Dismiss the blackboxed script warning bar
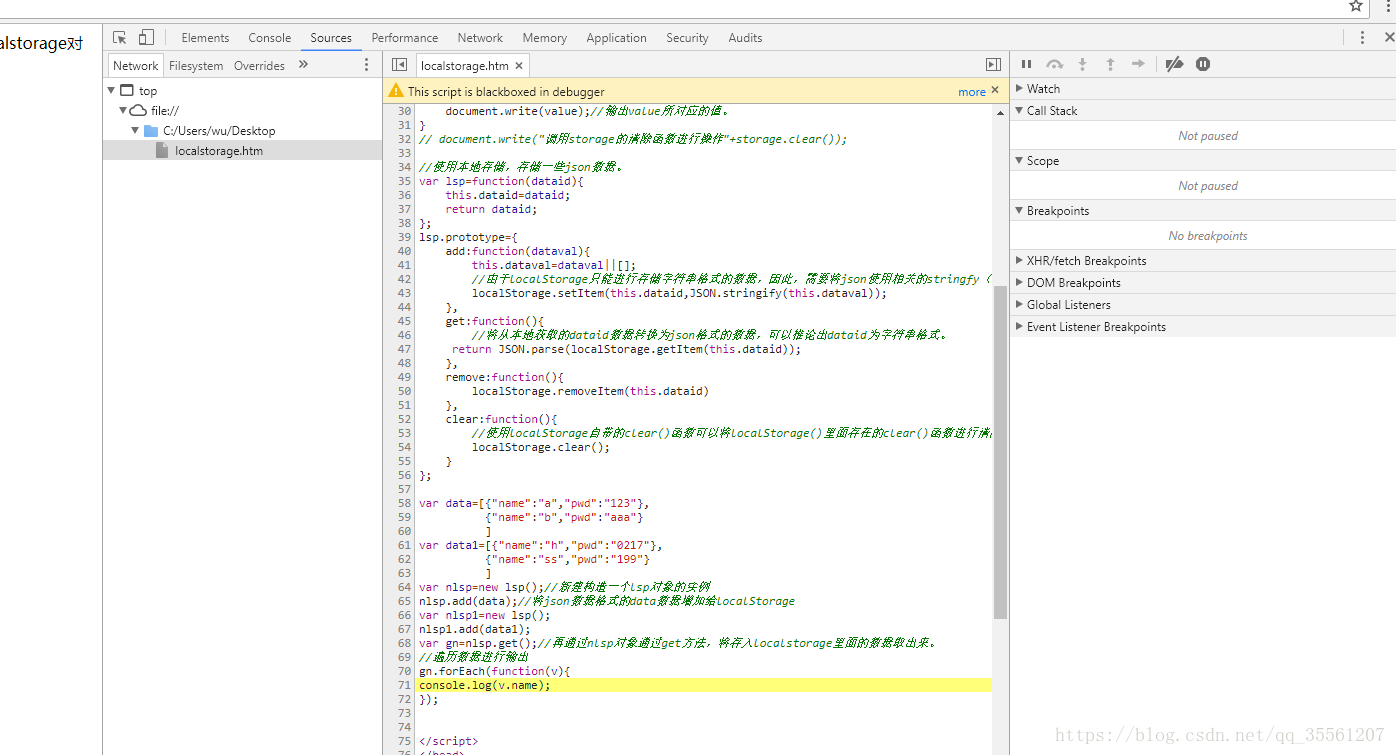1396x755 pixels. point(995,90)
